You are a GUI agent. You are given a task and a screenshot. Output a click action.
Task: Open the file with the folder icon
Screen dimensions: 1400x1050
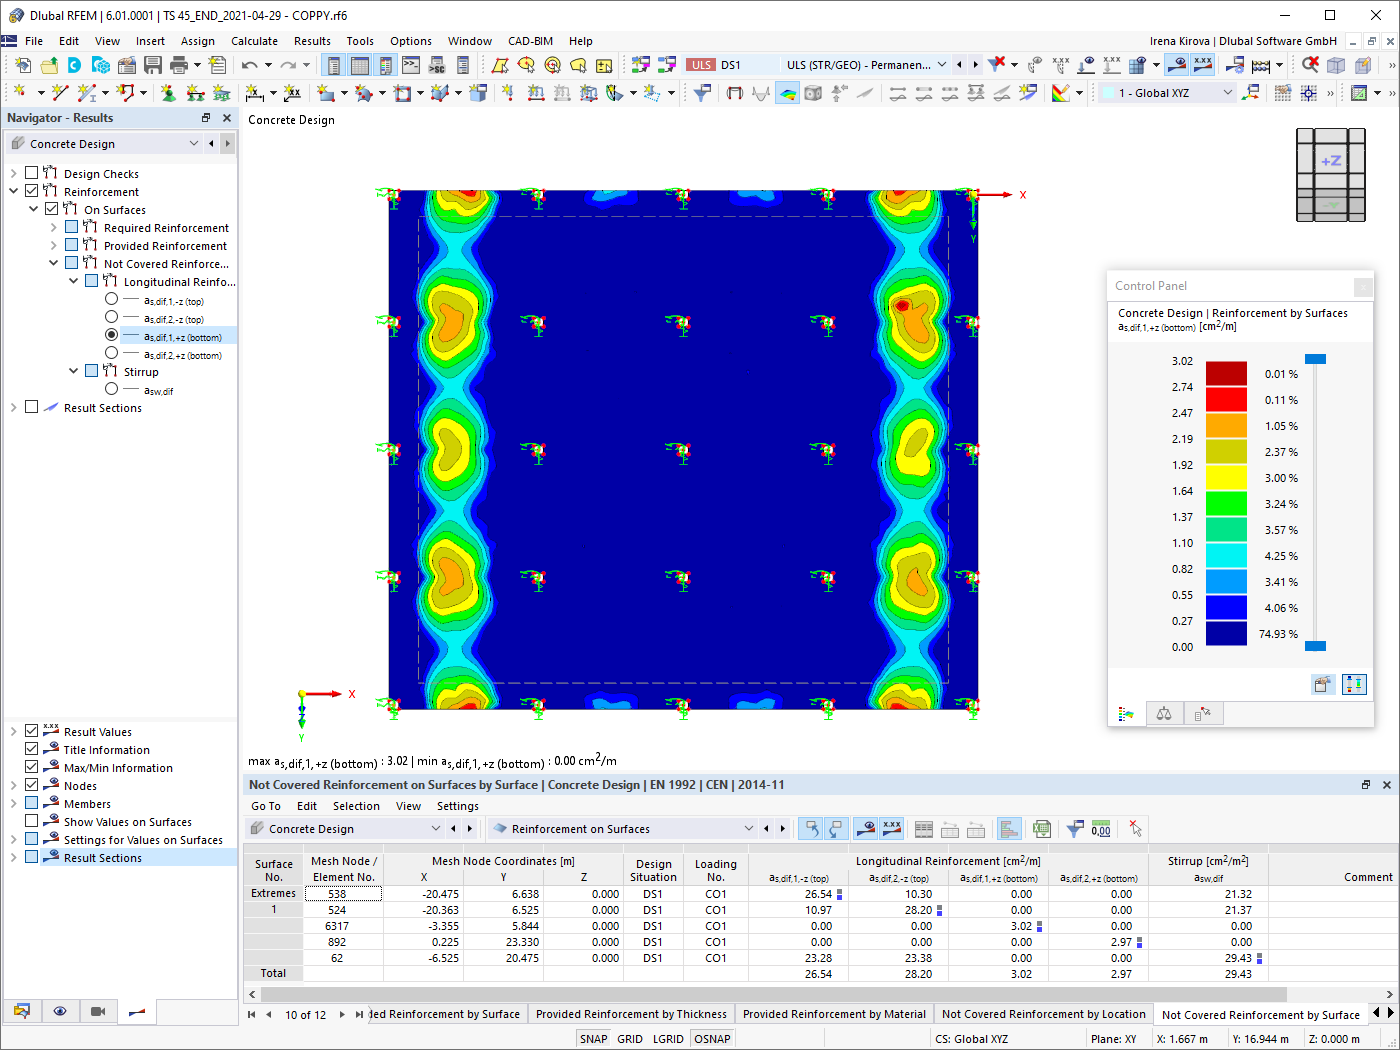[x=49, y=65]
